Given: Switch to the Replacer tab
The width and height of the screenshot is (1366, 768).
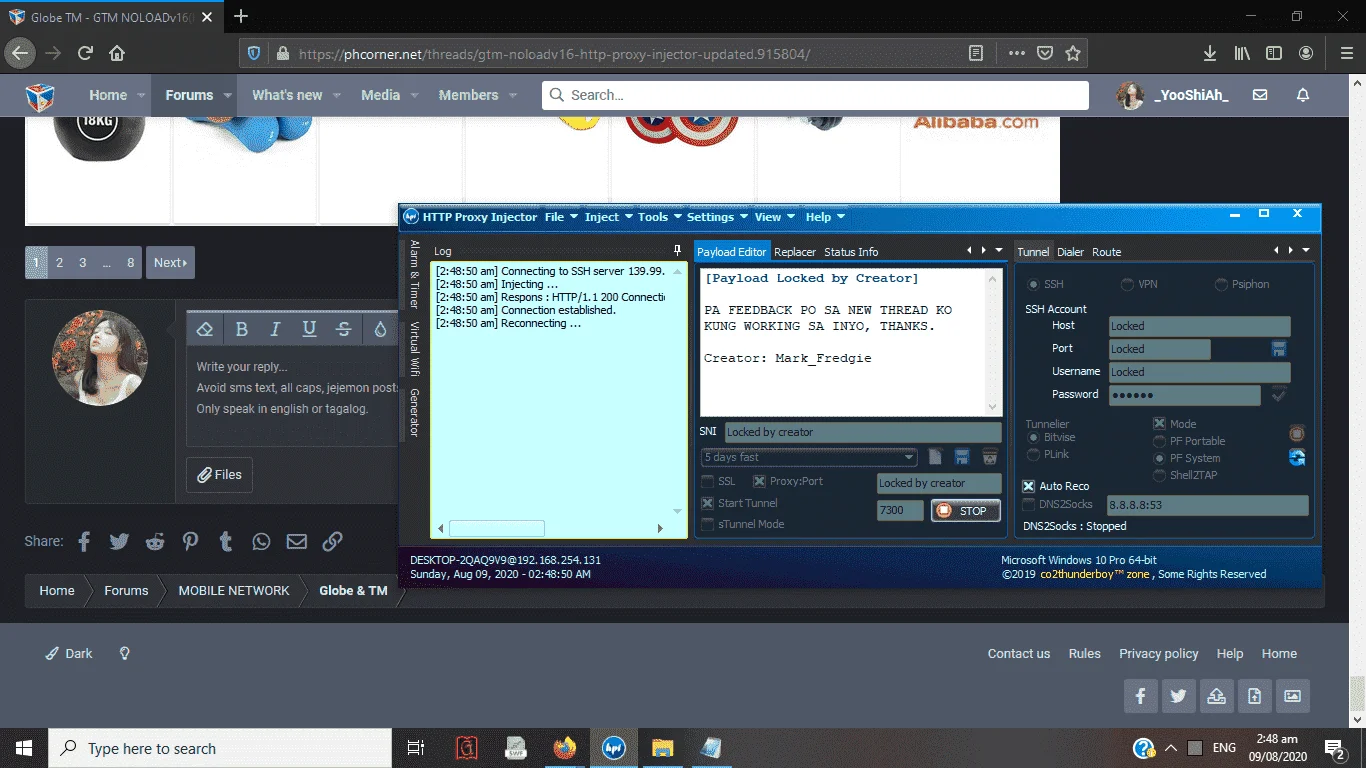Looking at the screenshot, I should [x=795, y=252].
